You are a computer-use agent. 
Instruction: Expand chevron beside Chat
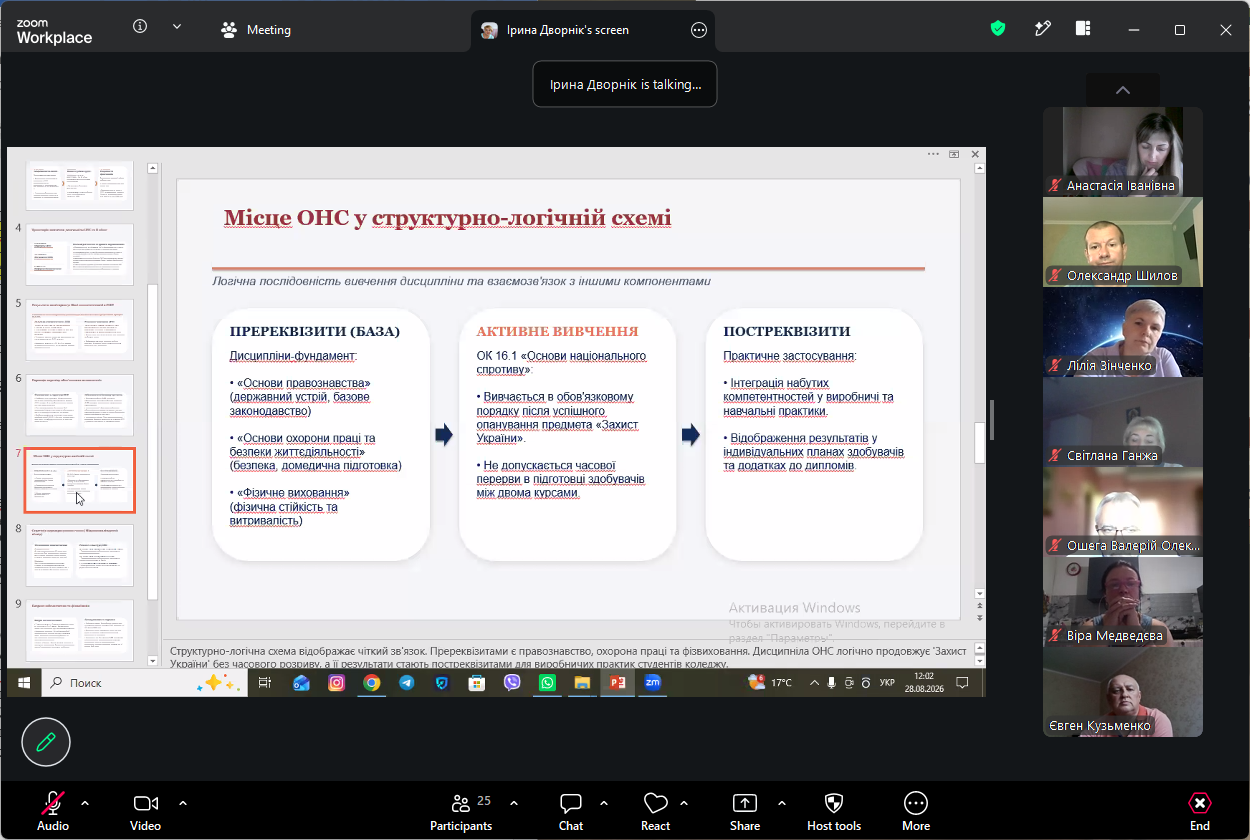[x=604, y=802]
